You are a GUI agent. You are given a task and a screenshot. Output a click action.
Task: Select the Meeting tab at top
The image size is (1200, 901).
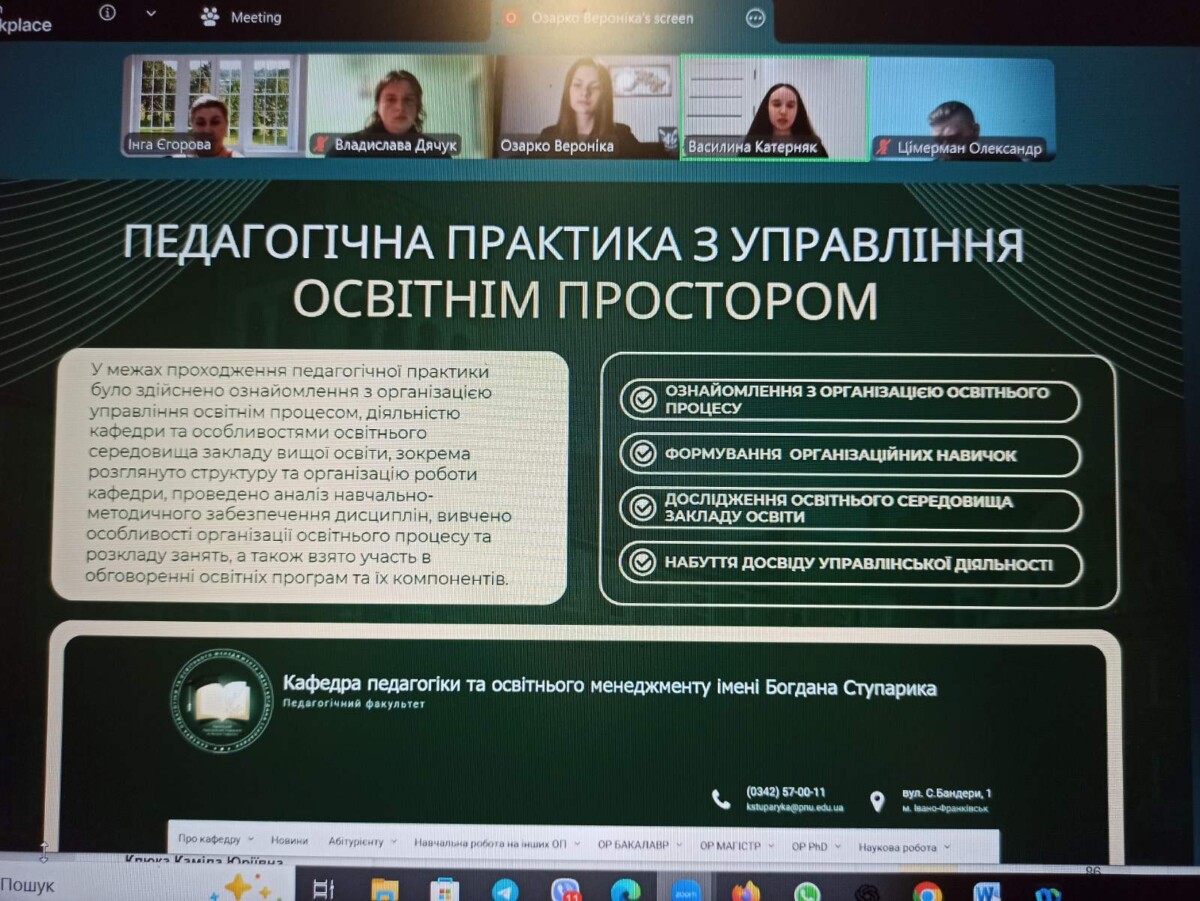tap(255, 17)
